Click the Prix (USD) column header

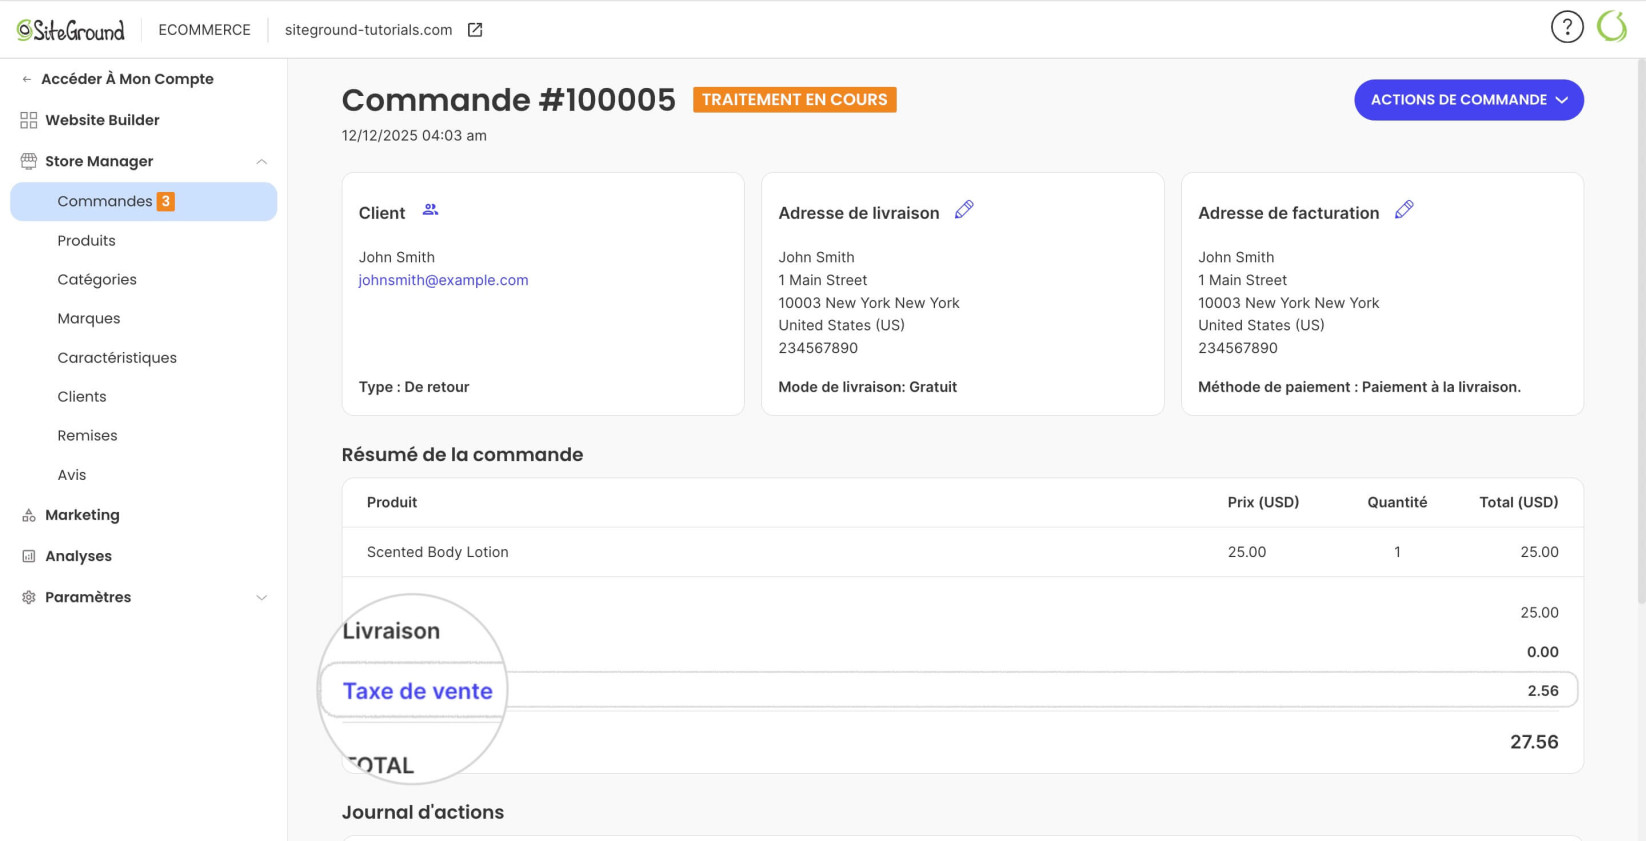1263,502
